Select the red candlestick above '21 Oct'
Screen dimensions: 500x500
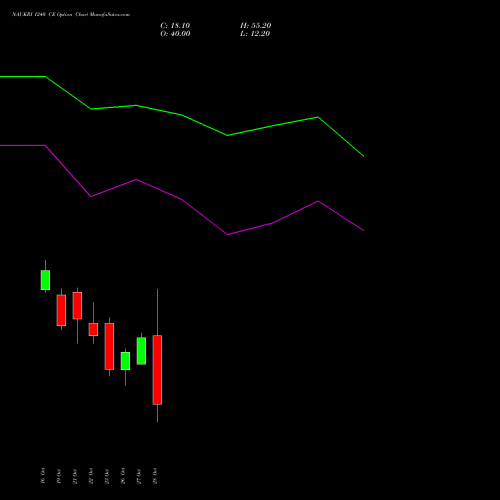tap(77, 305)
